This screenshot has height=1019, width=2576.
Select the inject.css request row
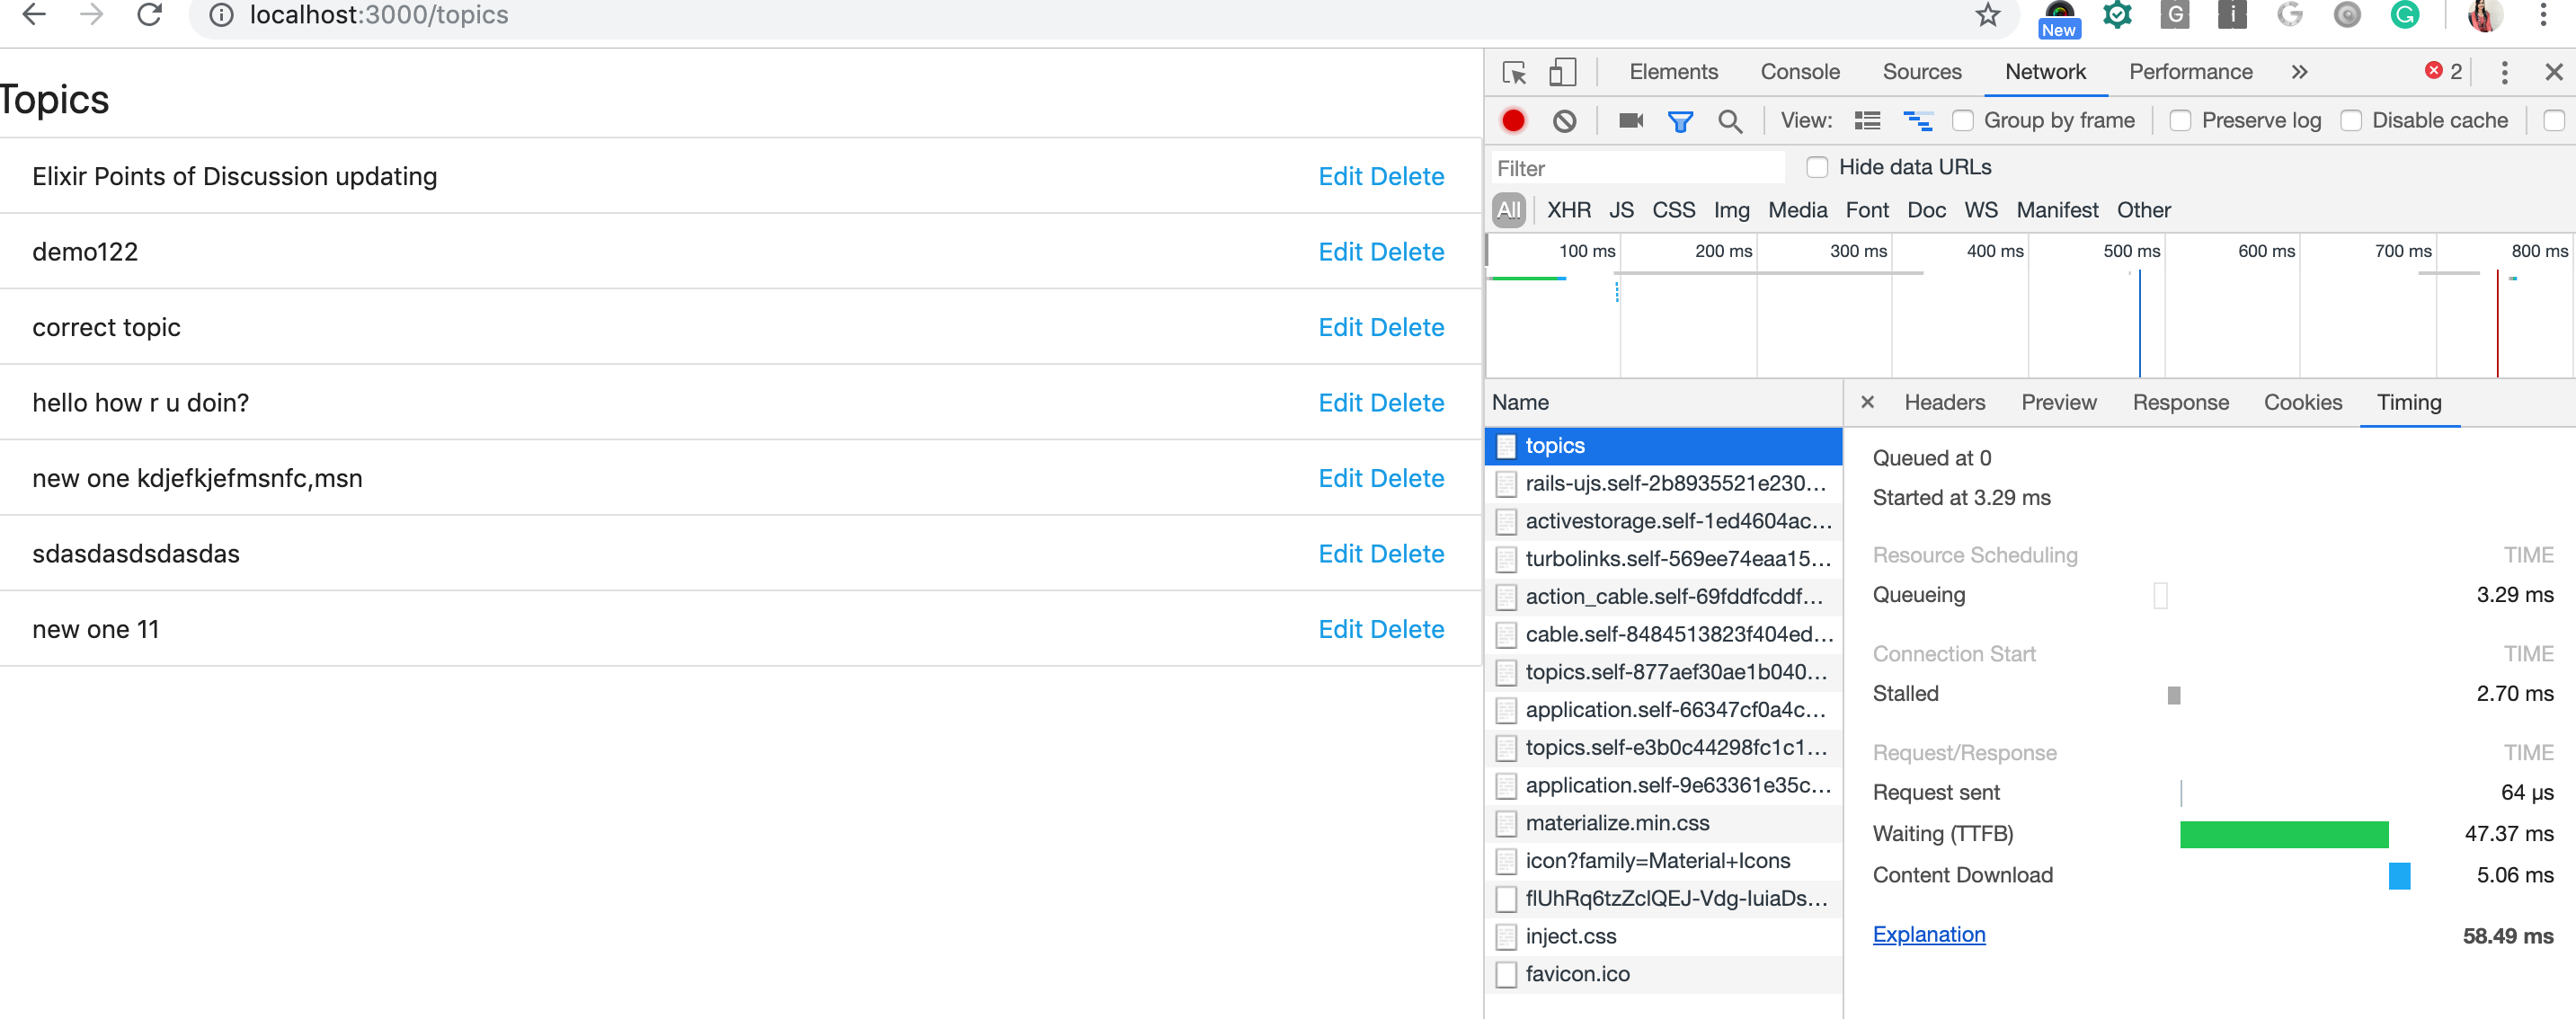[x=1663, y=936]
